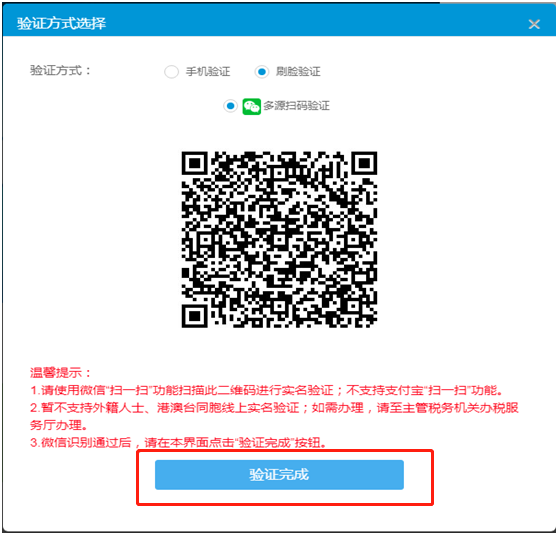The height and width of the screenshot is (535, 558).
Task: Click QR code's top-right finder square
Action: point(364,163)
